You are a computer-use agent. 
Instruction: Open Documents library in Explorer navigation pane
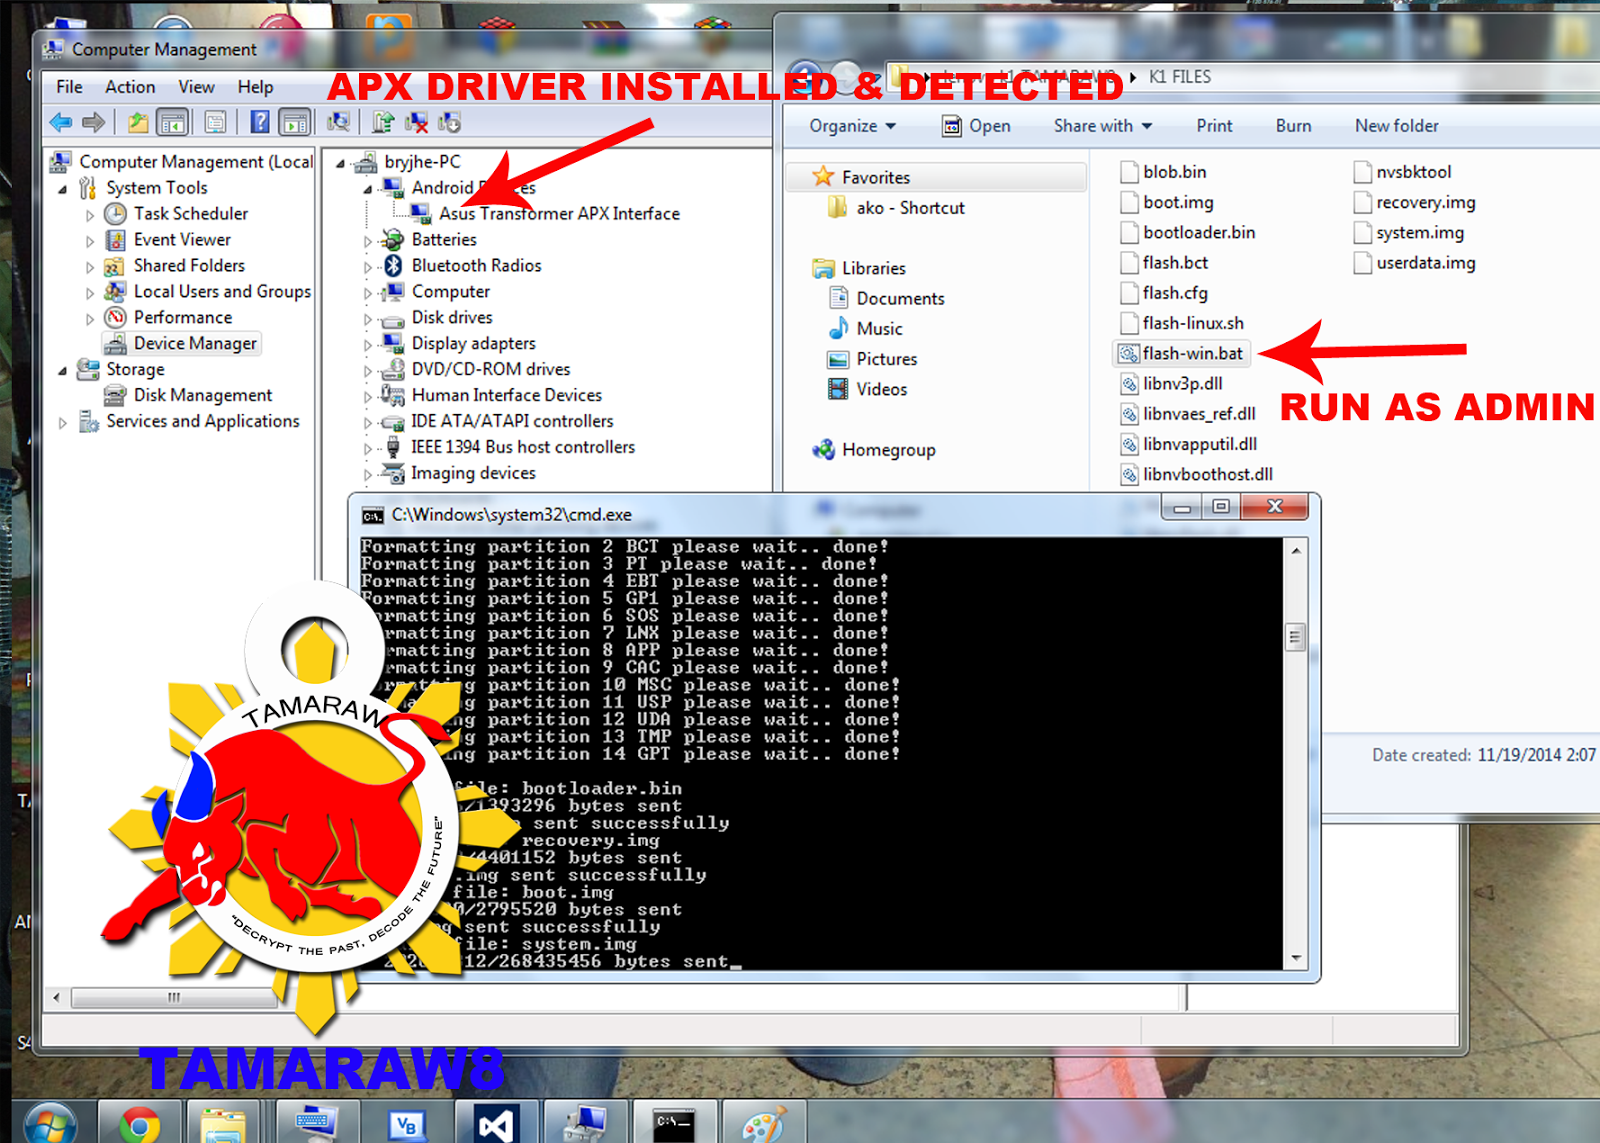[x=886, y=298]
